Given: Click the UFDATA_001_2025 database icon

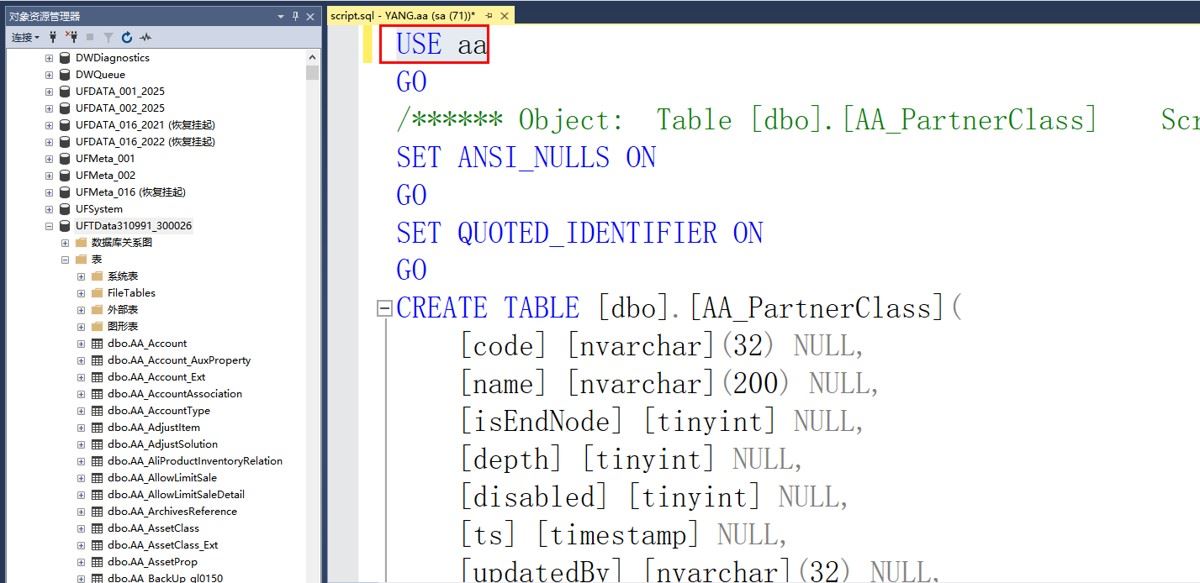Looking at the screenshot, I should click(x=65, y=91).
